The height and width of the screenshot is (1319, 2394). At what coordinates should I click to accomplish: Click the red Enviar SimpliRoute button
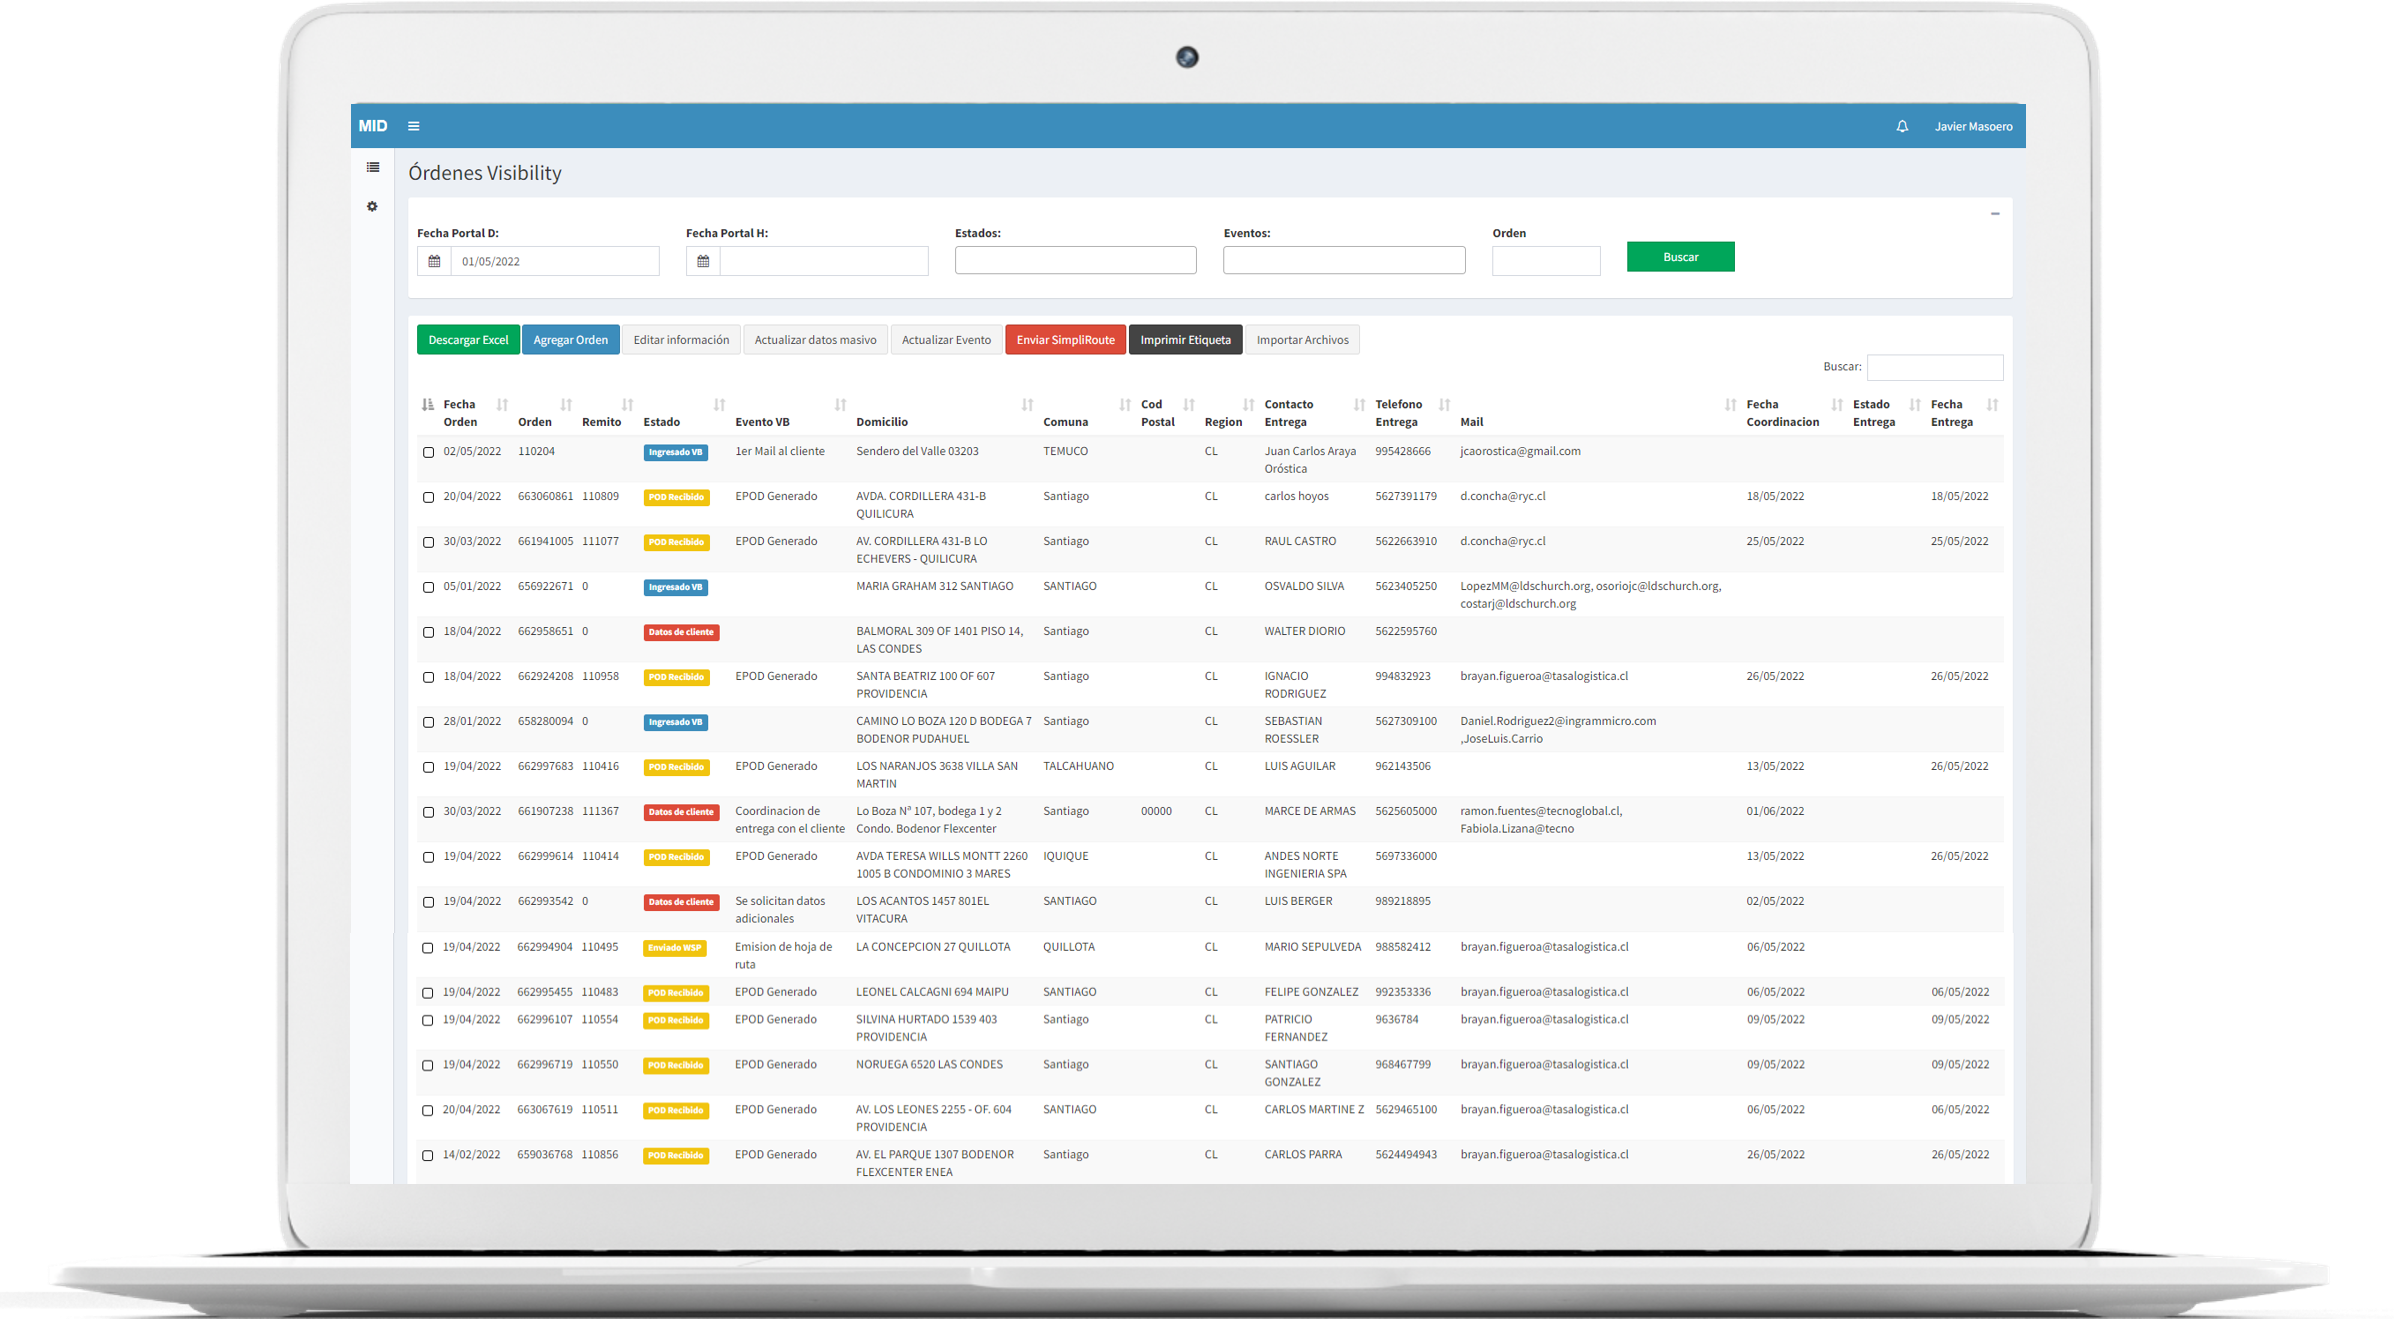[1065, 340]
